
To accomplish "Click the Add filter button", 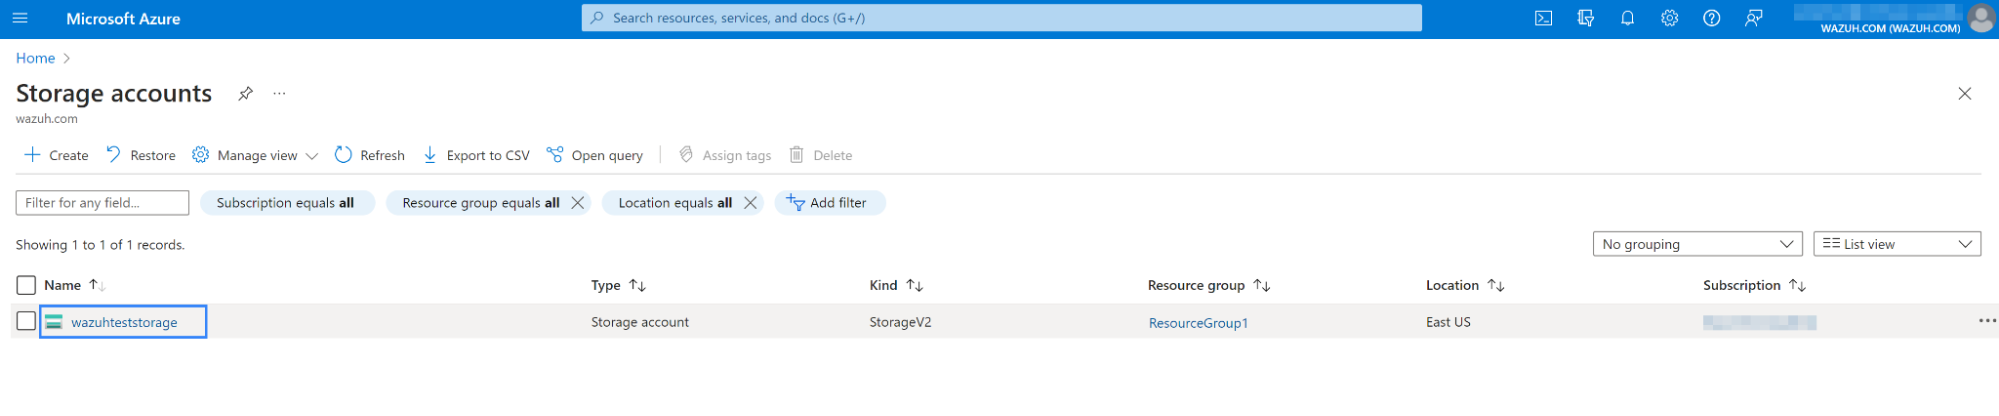I will tap(828, 203).
